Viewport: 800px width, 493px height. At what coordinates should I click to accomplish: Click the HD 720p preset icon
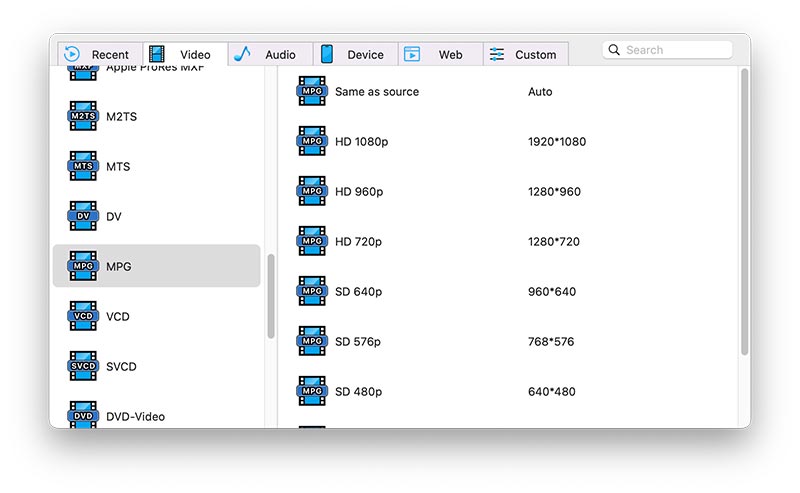tap(312, 241)
